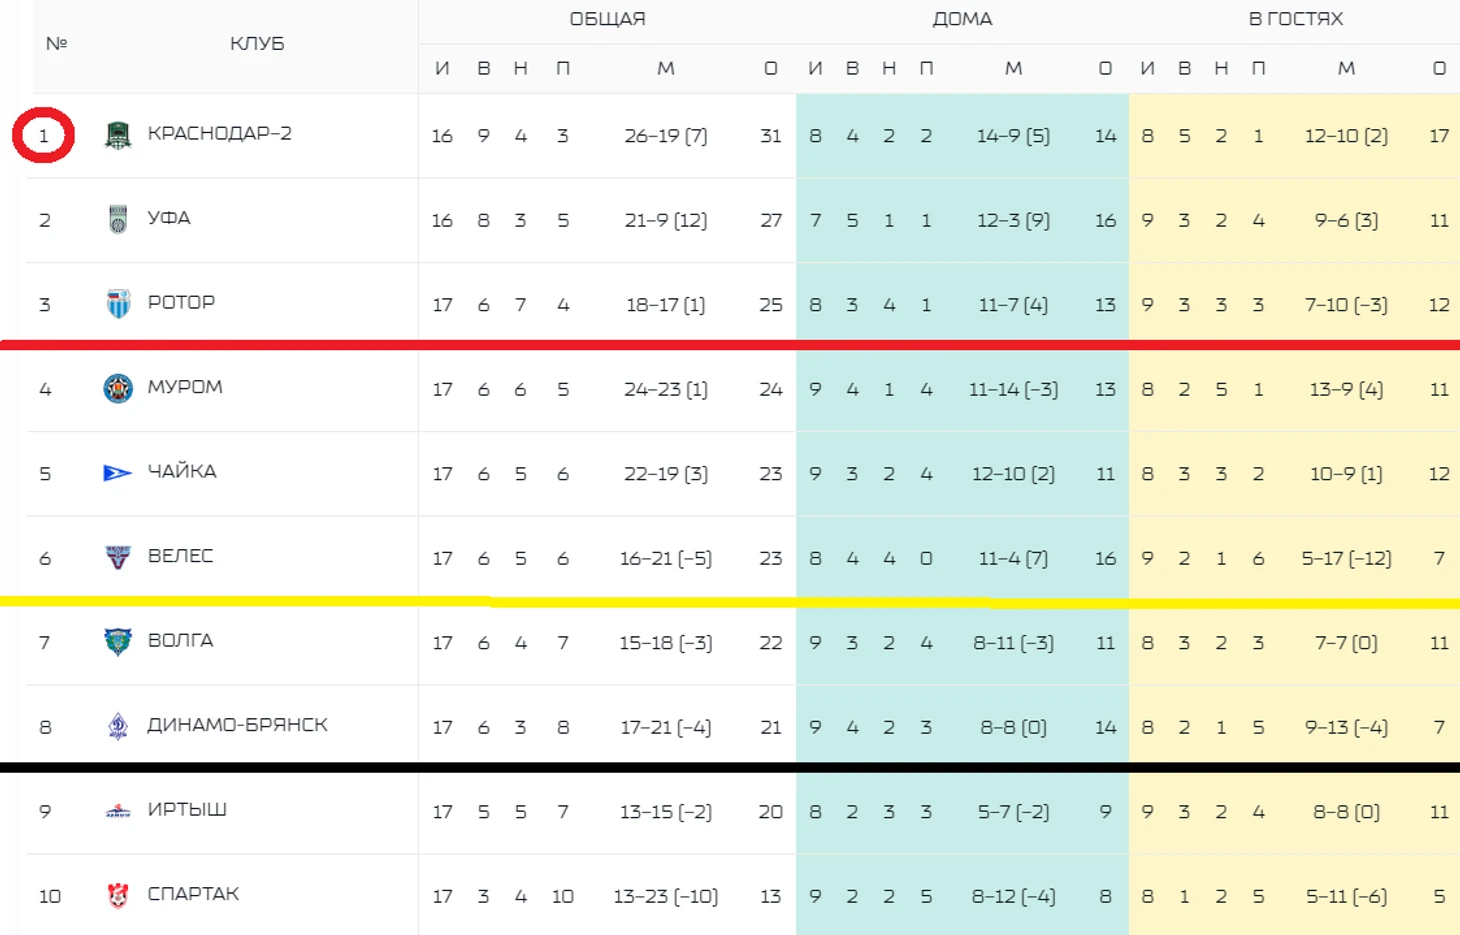Click Уфа's overall goals cell 21–9 (12)
This screenshot has width=1460, height=935.
665,220
